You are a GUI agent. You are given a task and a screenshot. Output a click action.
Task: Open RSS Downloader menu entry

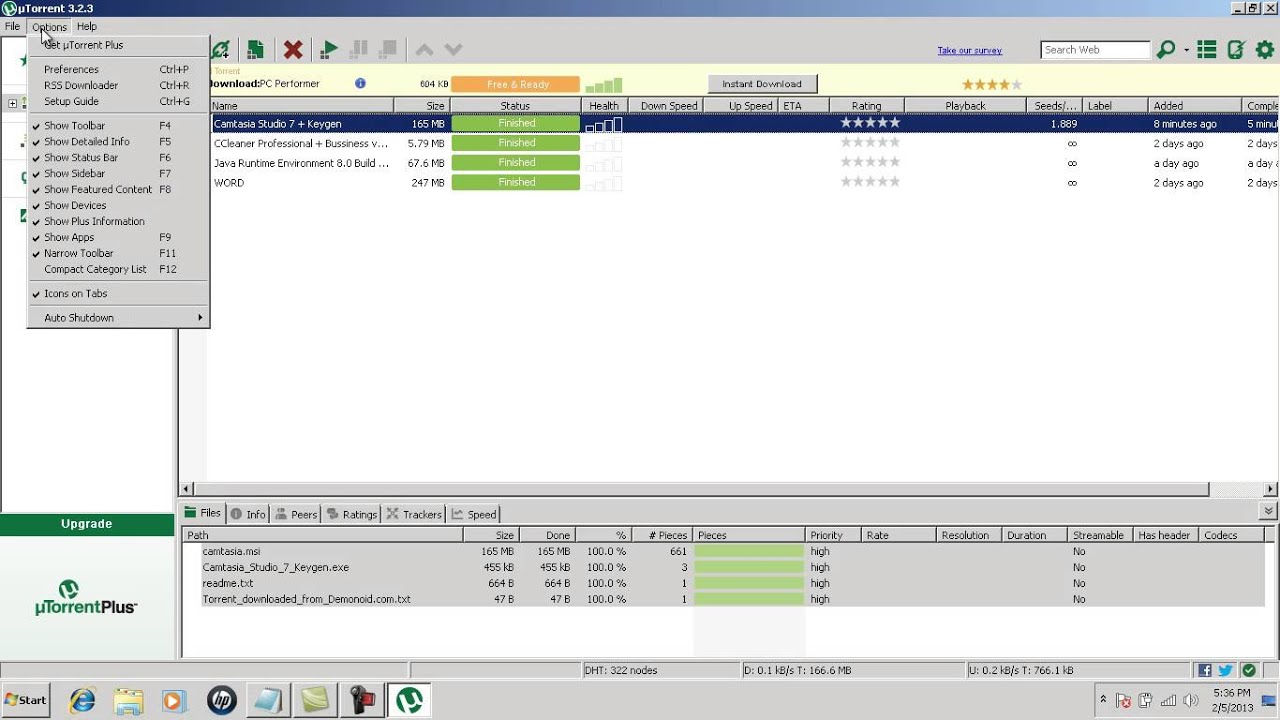pos(118,86)
